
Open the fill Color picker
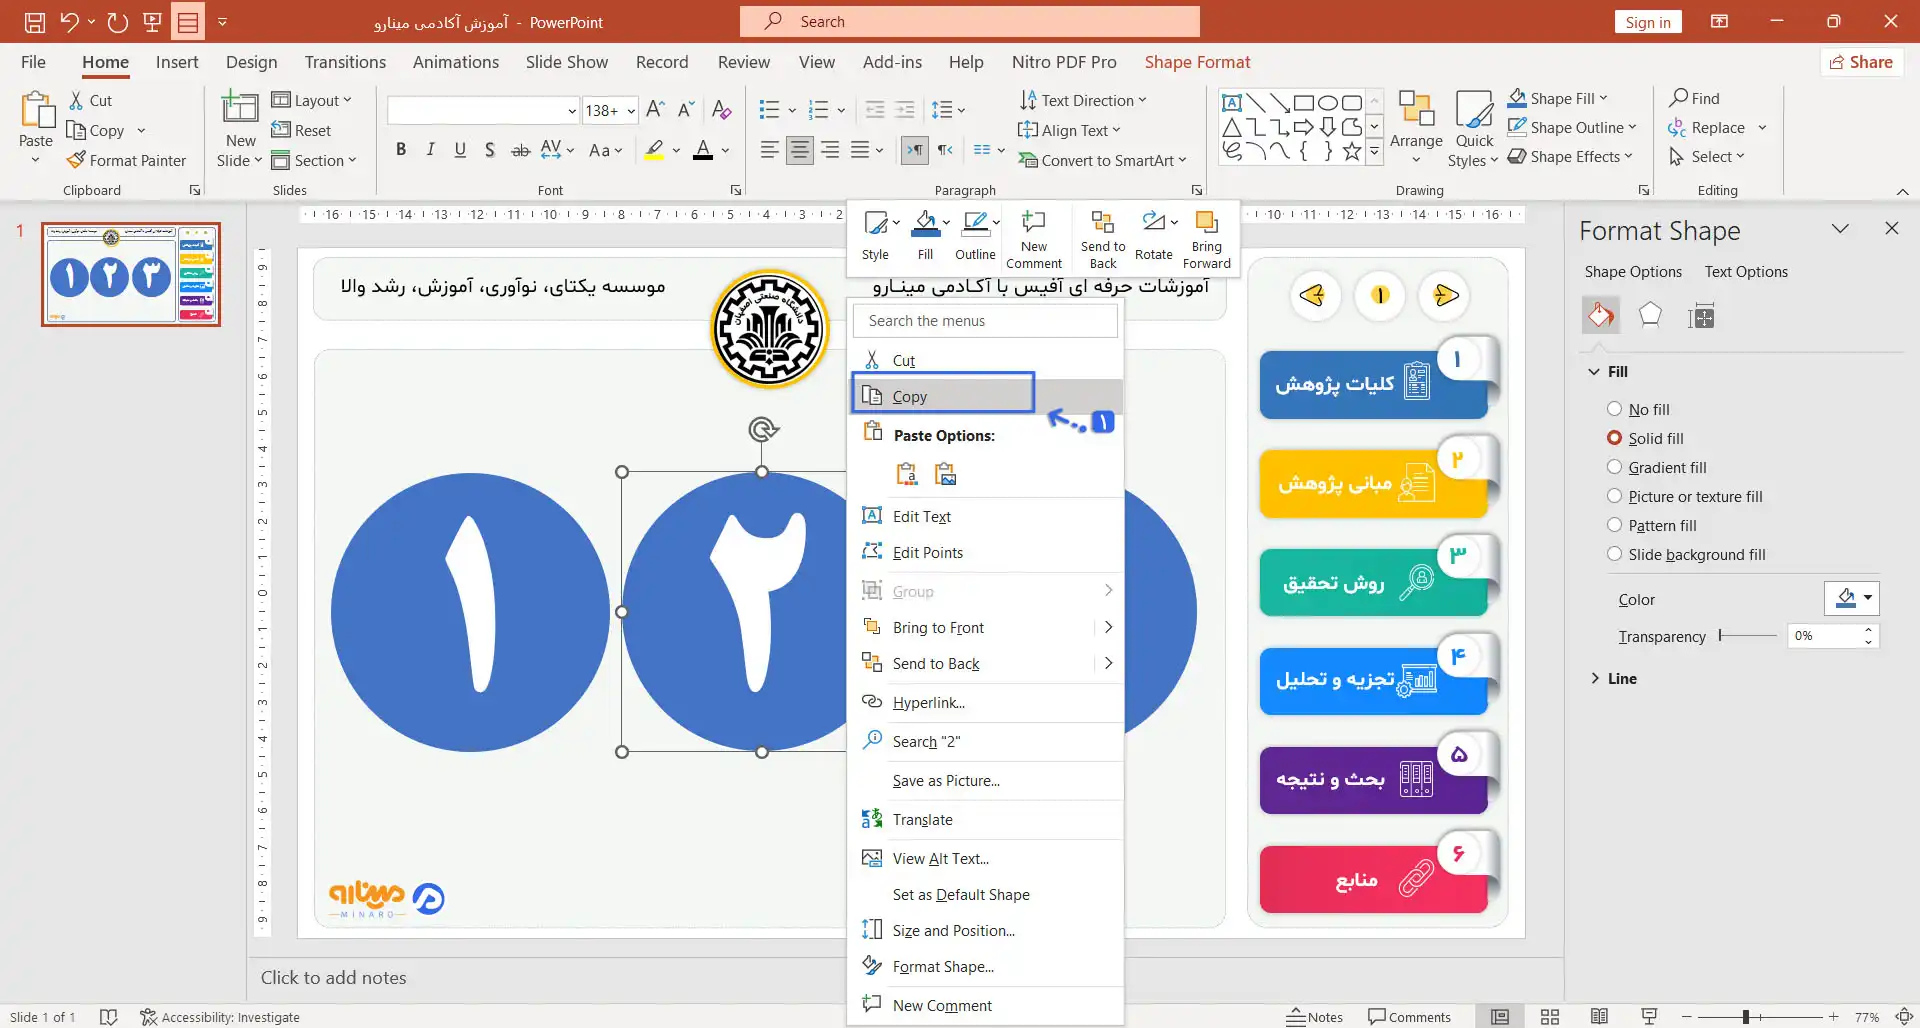1852,598
